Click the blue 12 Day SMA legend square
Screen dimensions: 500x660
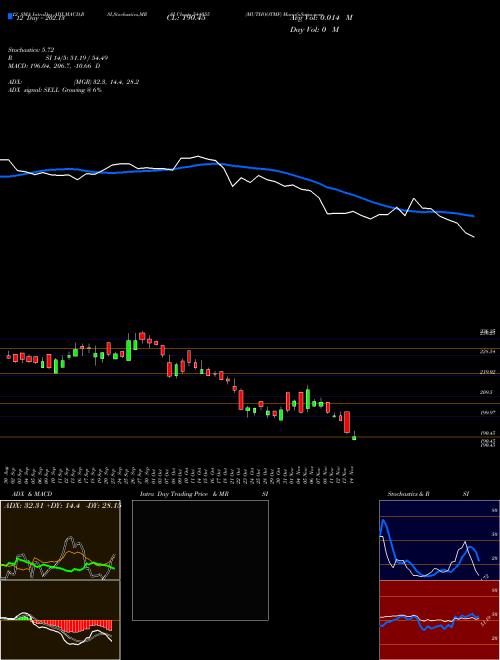[10, 17]
